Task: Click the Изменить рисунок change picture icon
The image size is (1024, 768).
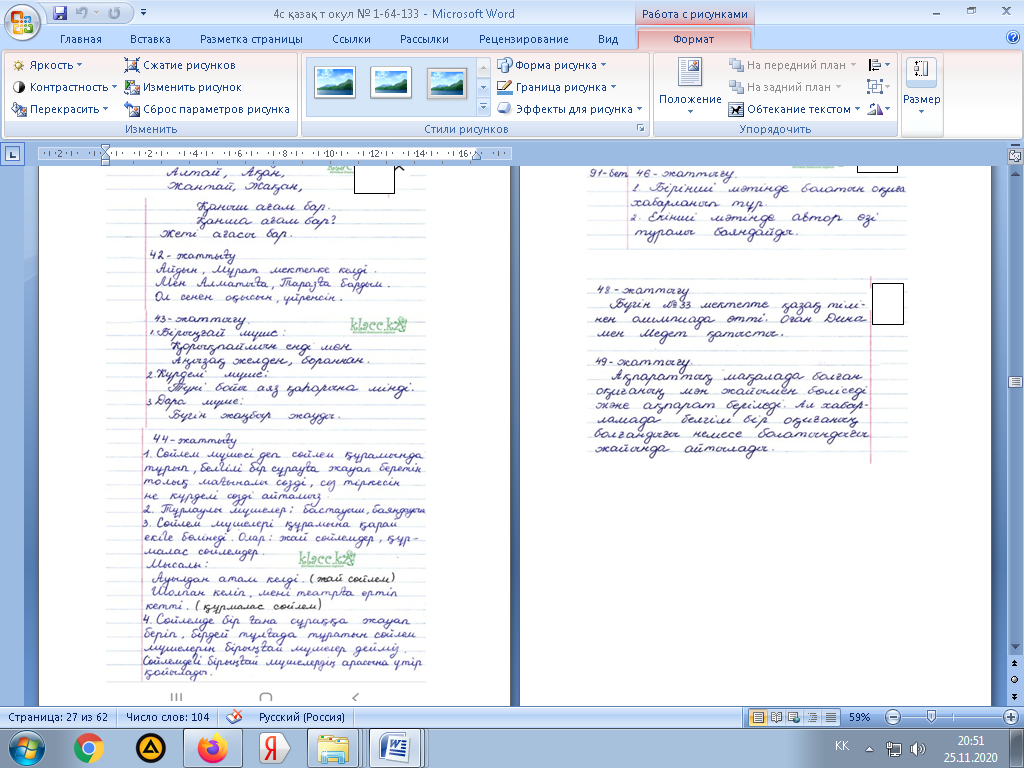Action: (x=133, y=87)
